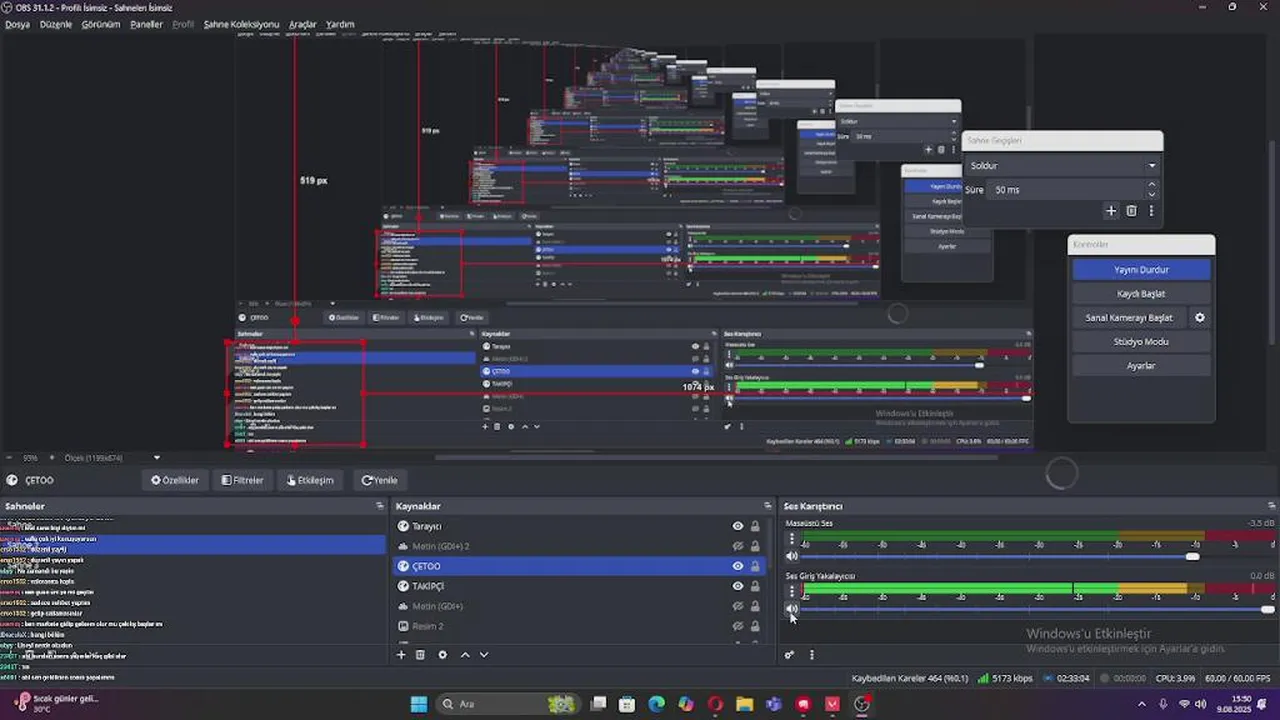Open the Araçlar menu
This screenshot has width=1280, height=720.
[302, 24]
